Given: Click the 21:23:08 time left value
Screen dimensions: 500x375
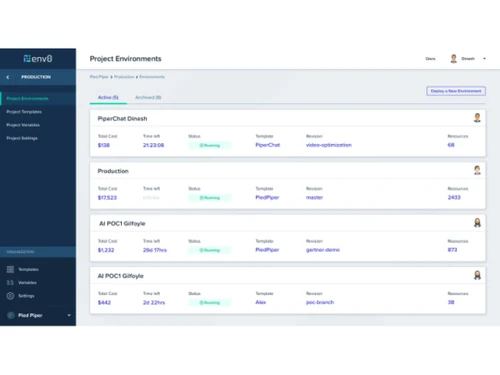Looking at the screenshot, I should pyautogui.click(x=153, y=145).
